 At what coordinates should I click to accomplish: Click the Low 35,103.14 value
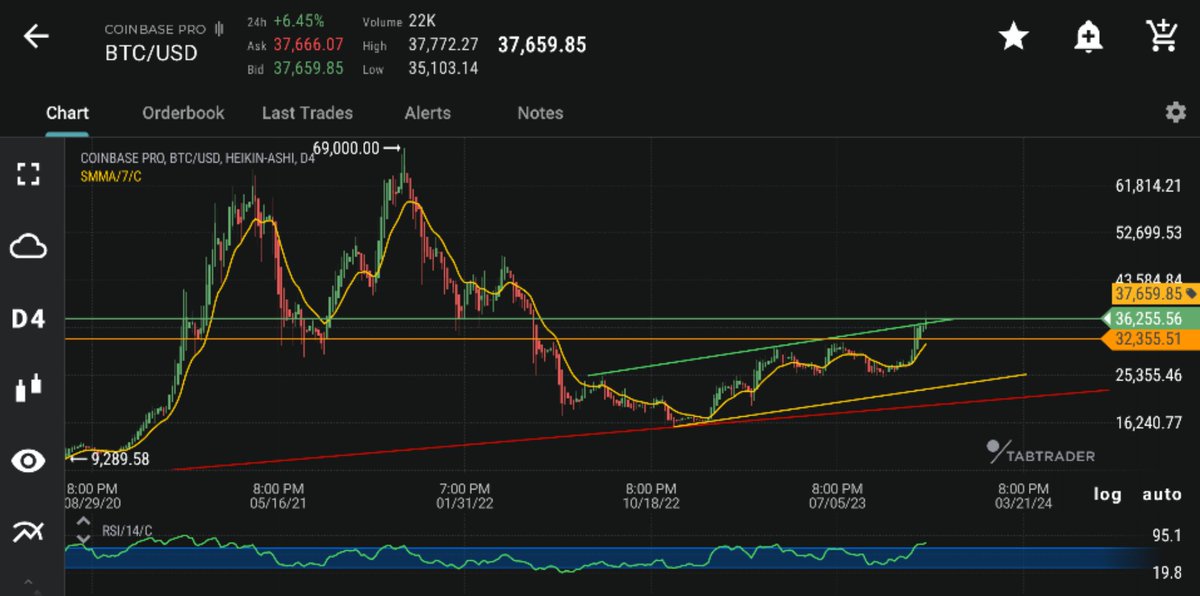443,69
